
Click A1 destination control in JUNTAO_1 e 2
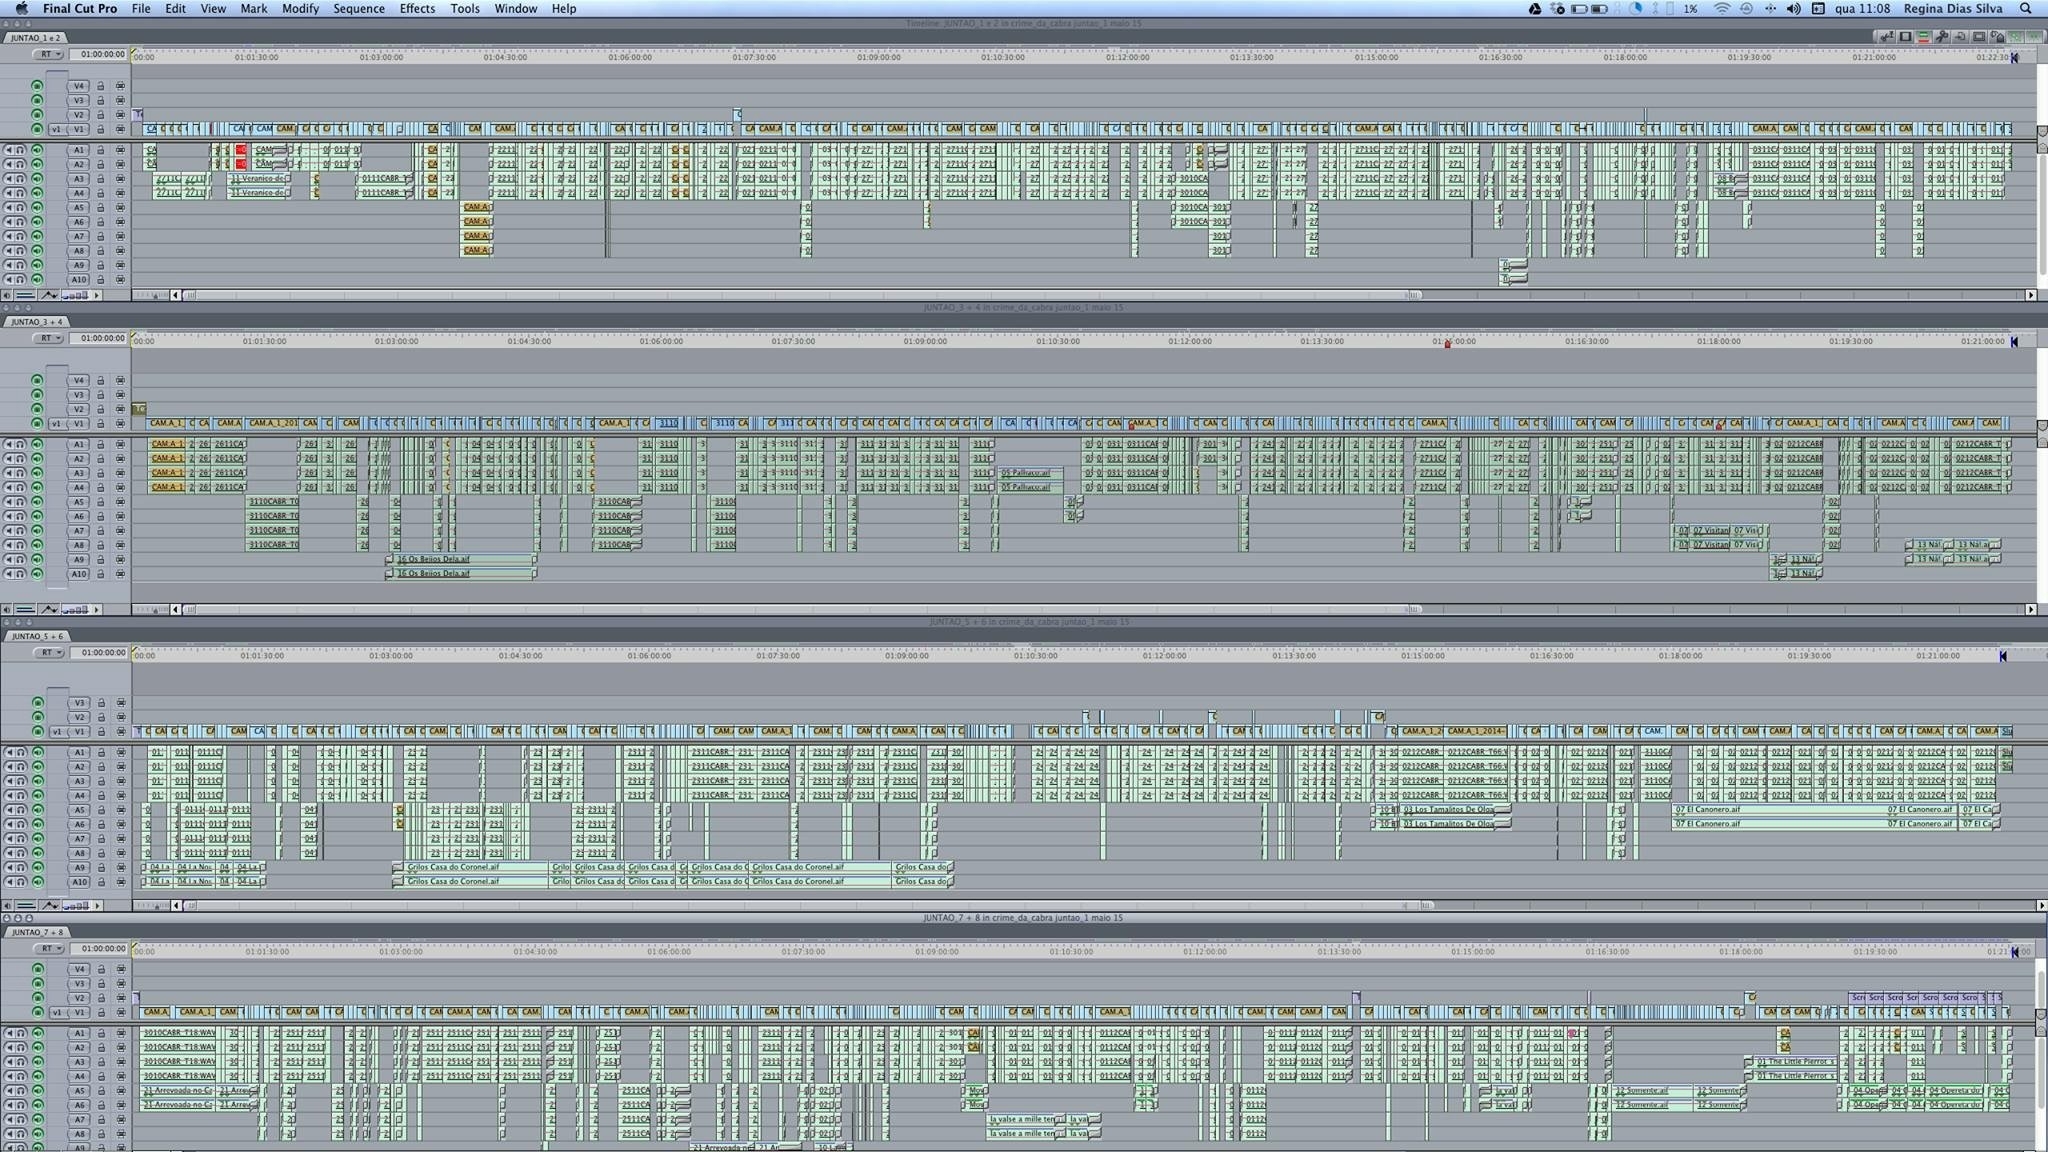(79, 150)
